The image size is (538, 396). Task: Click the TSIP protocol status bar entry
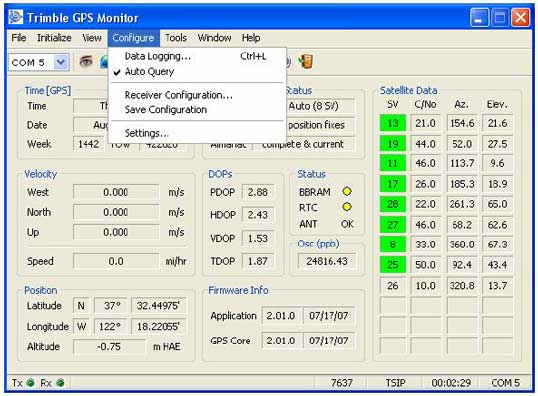click(395, 383)
